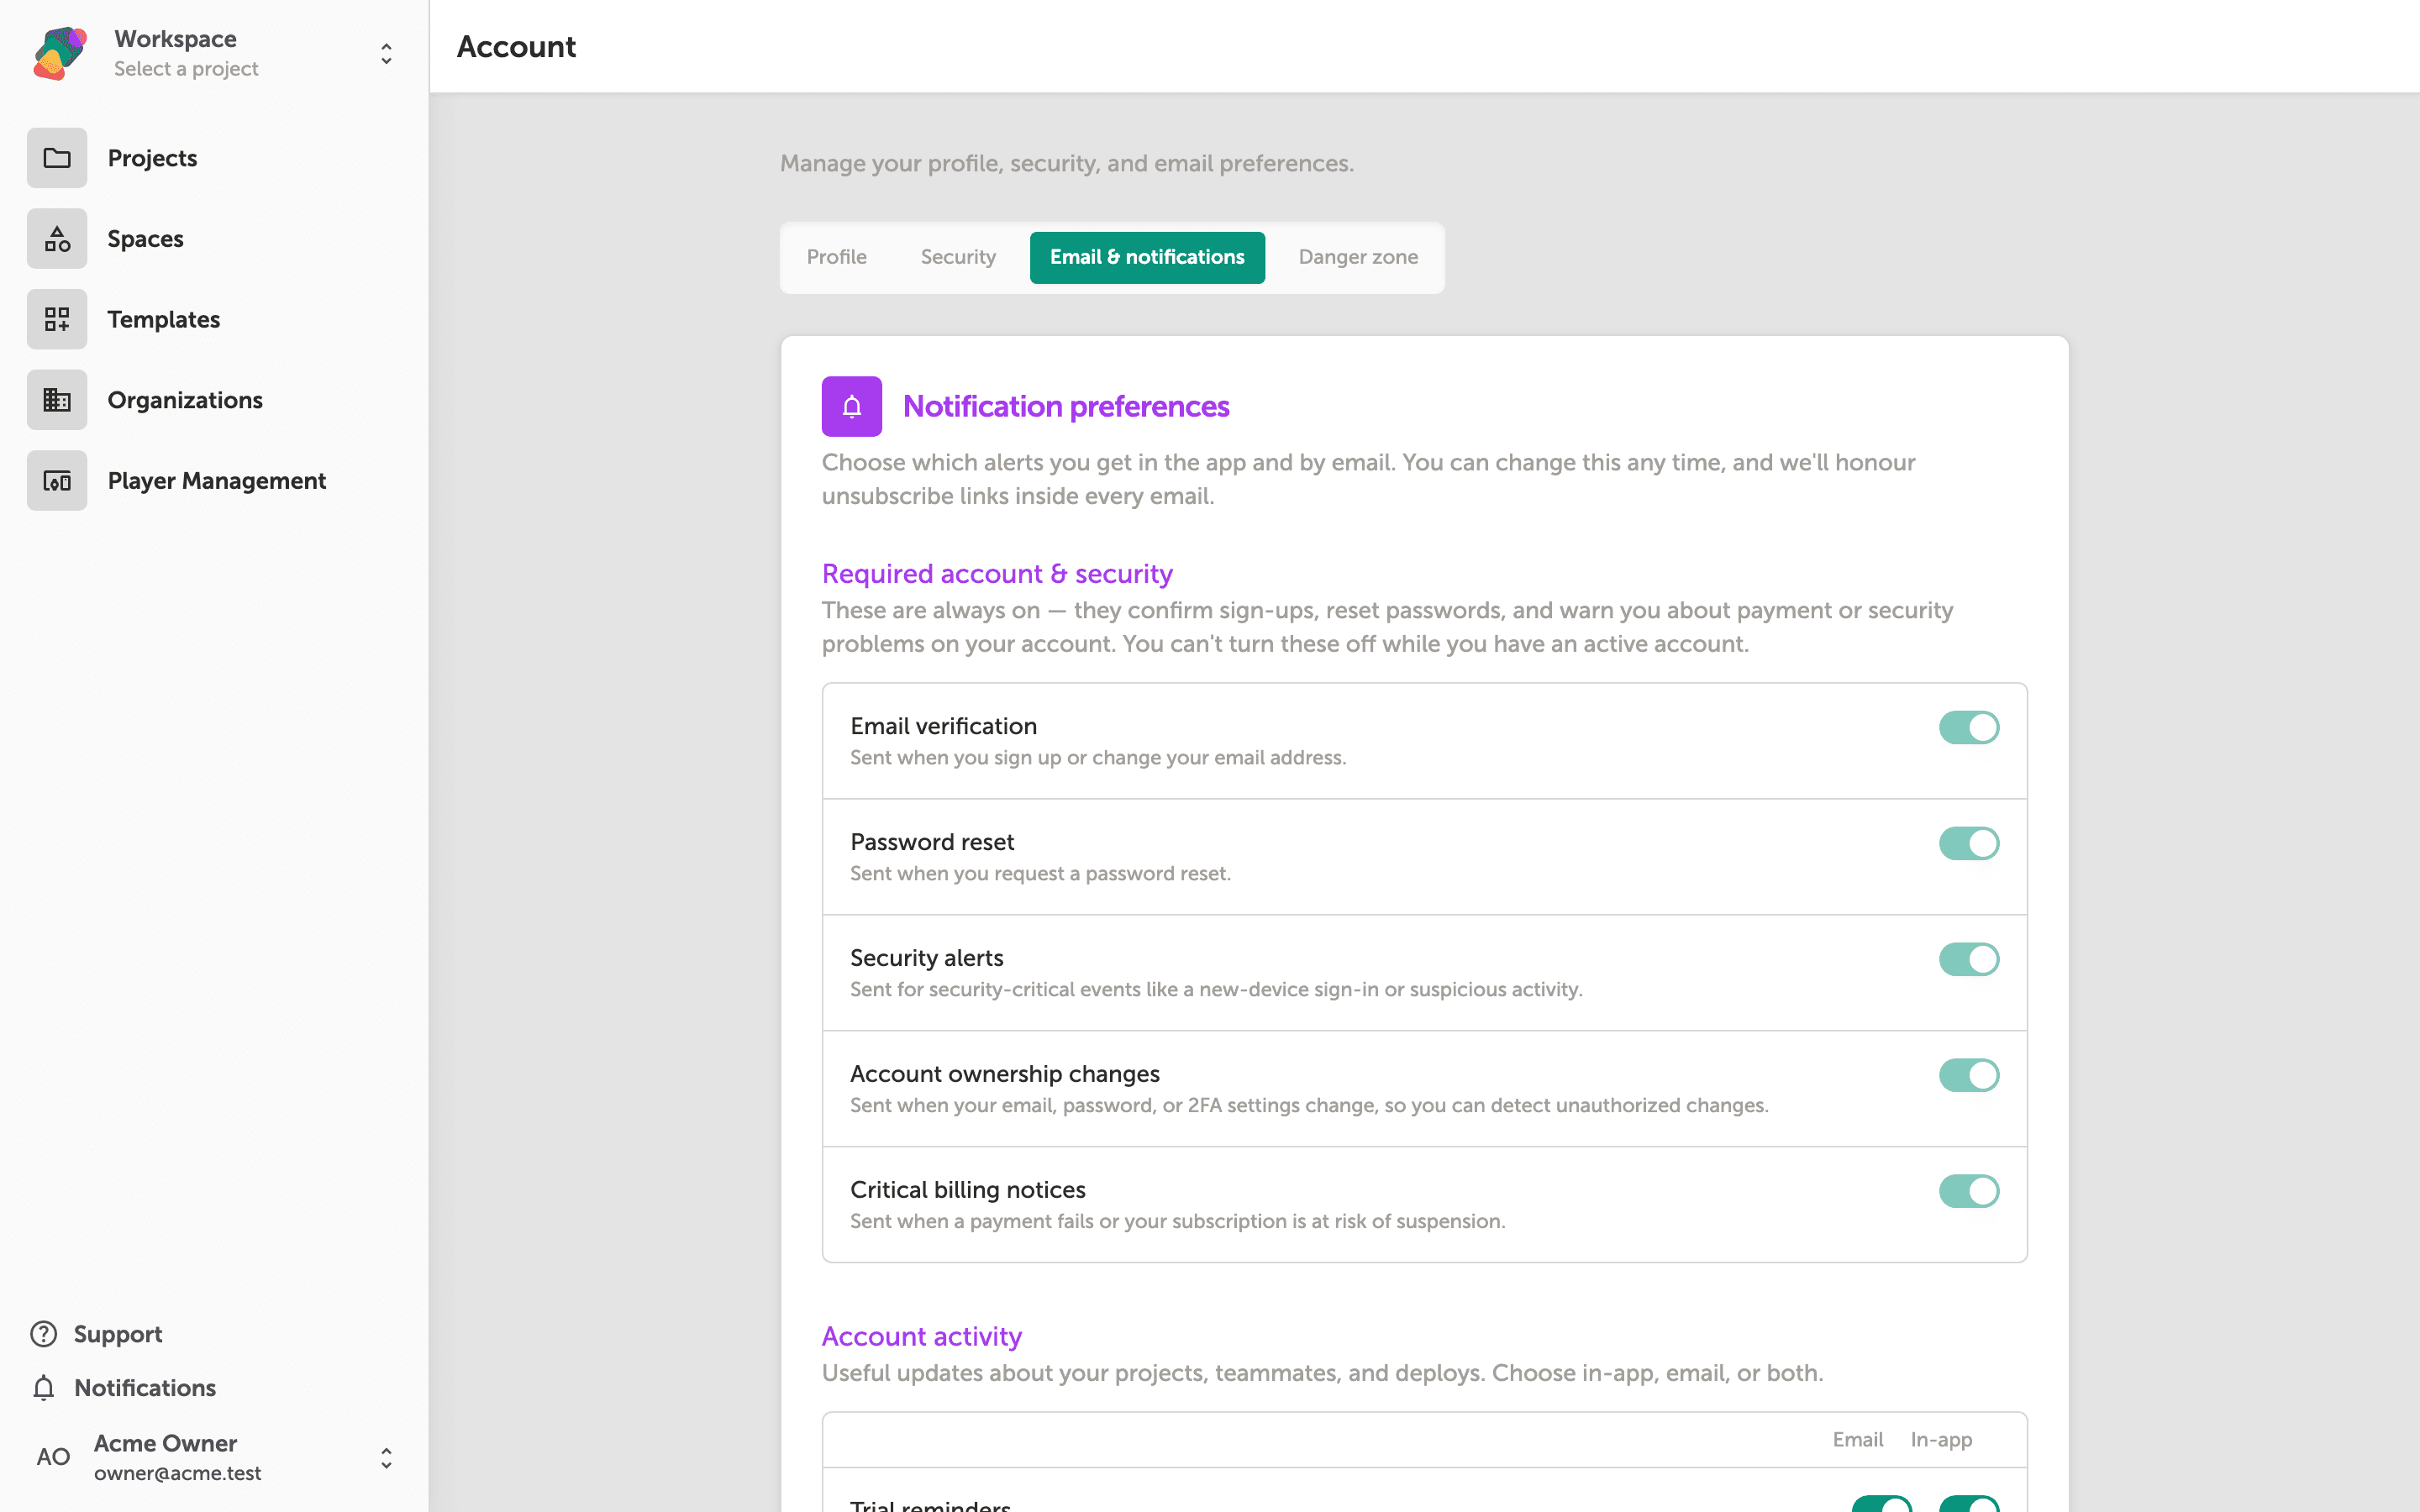
Task: Switch to the Profile tab
Action: coord(837,257)
